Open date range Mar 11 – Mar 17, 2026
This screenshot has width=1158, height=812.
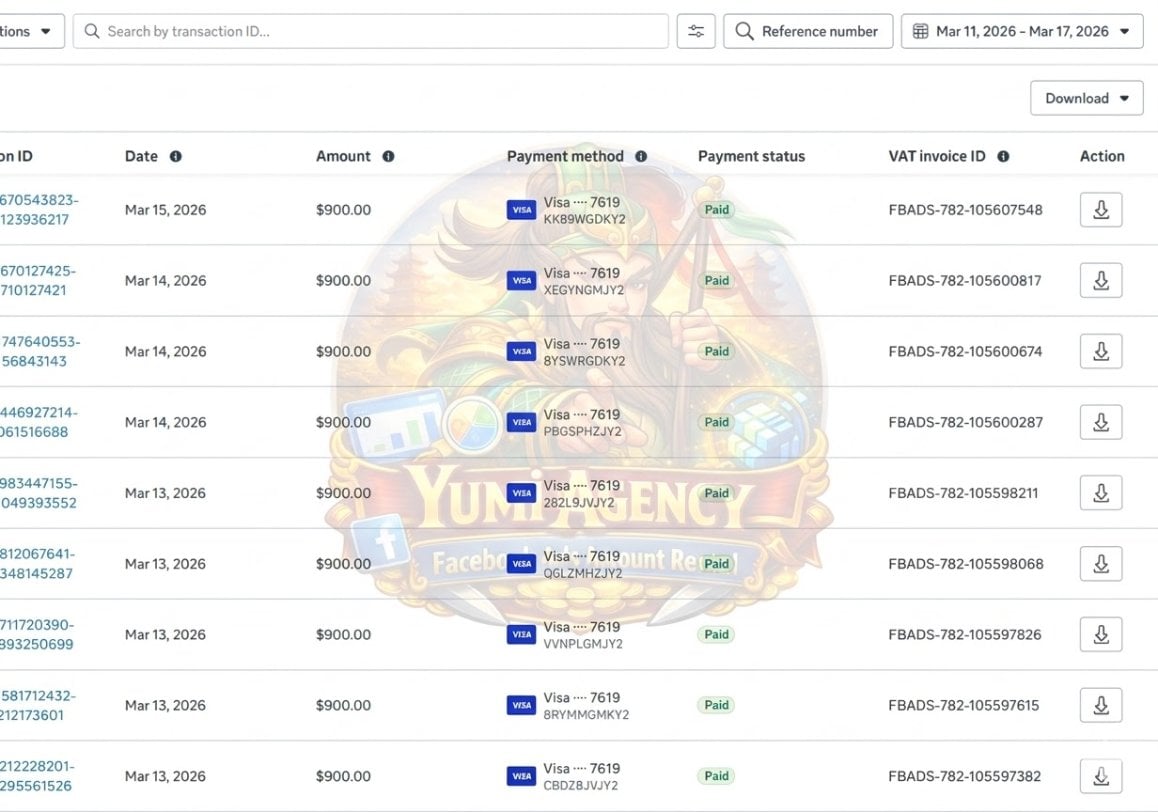tap(1022, 31)
